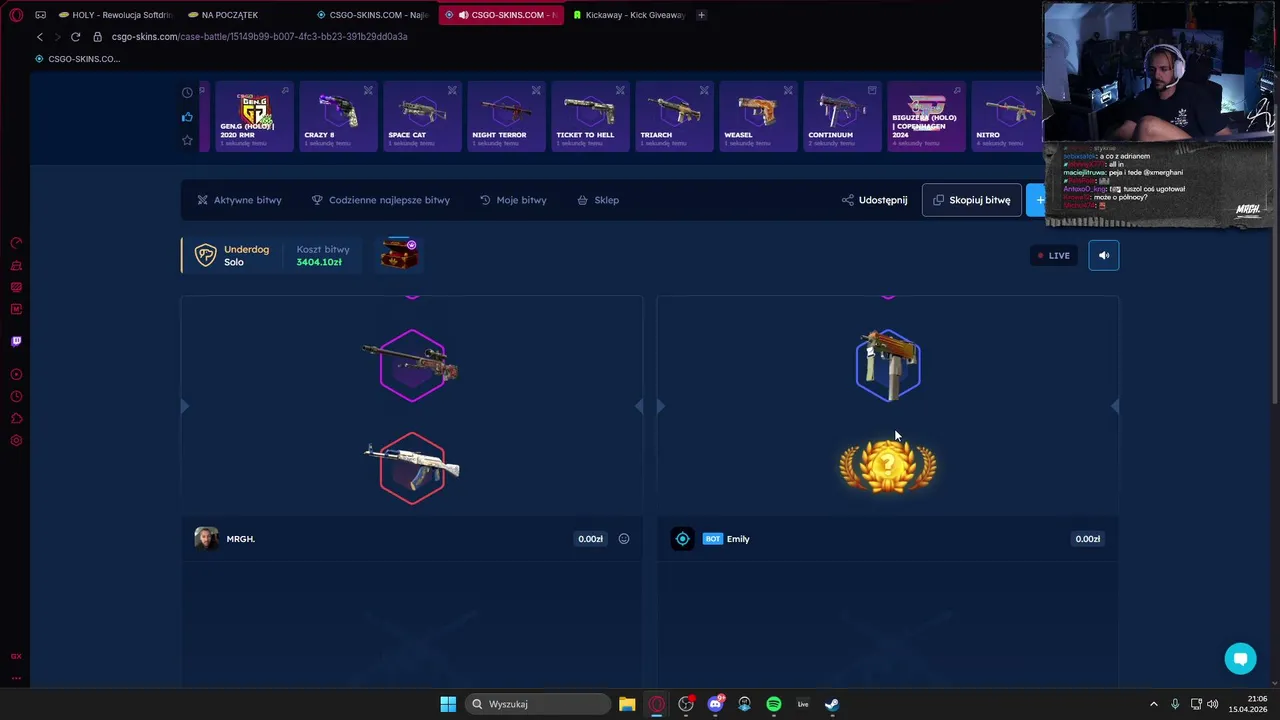Open the Opera main menu icon
1280x720 pixels.
coord(16,15)
